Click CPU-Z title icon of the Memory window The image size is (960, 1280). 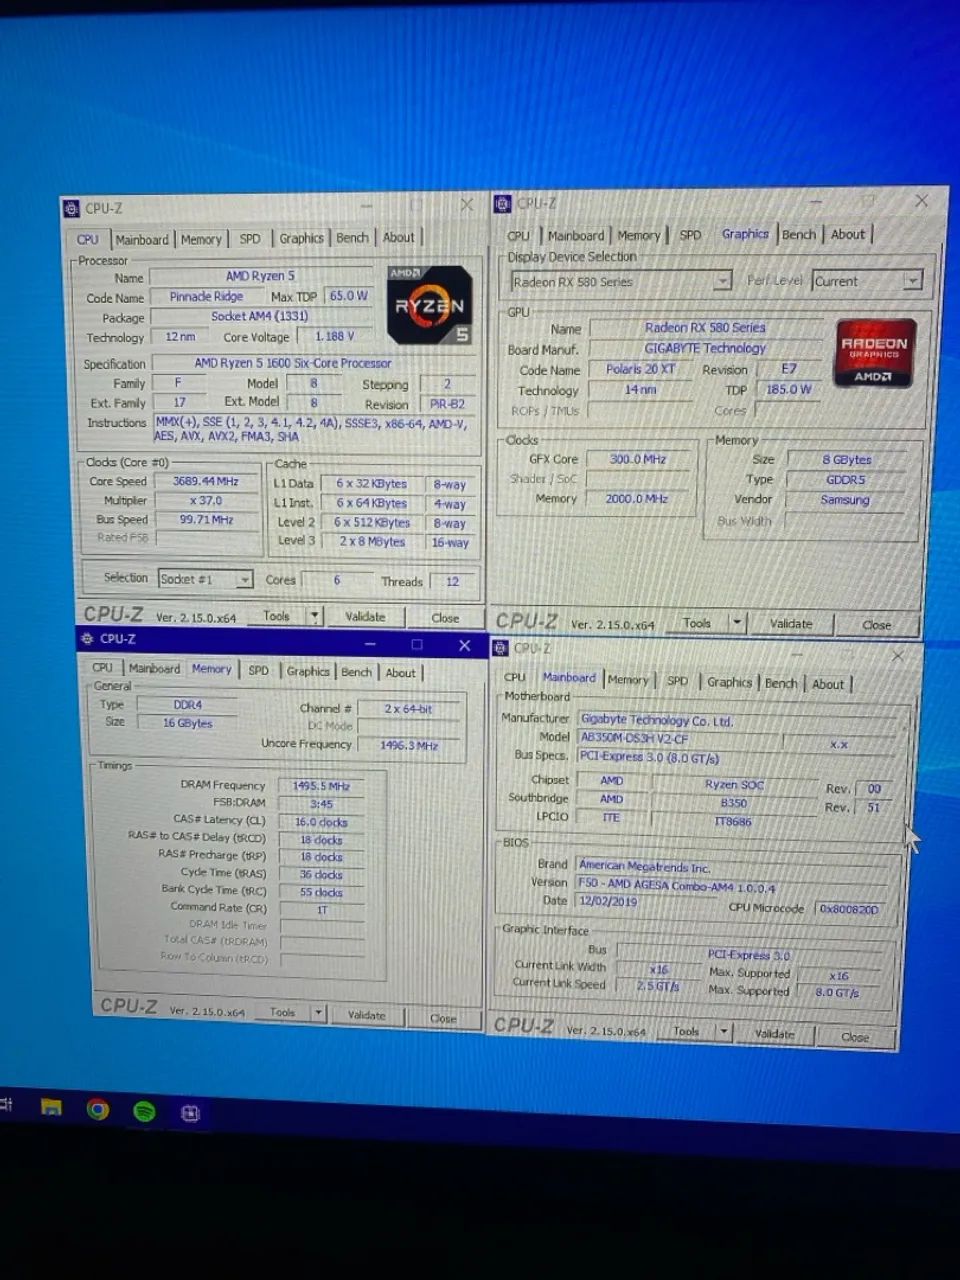point(86,638)
